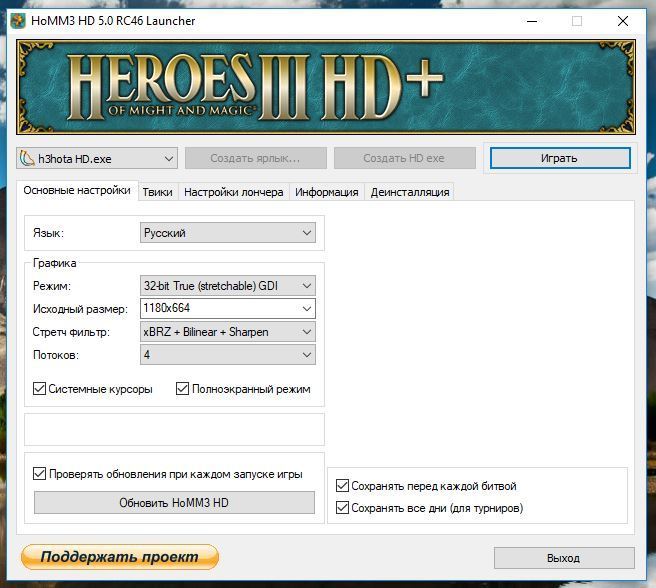The image size is (656, 588).
Task: Expand the Режим graphics mode dropdown
Action: coord(228,286)
